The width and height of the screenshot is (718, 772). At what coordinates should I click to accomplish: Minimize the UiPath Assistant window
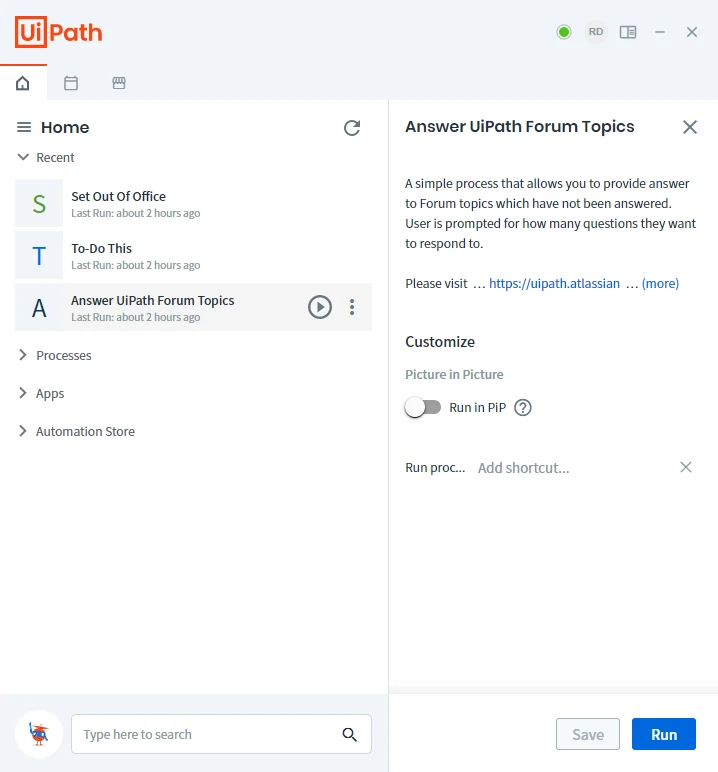coord(660,32)
